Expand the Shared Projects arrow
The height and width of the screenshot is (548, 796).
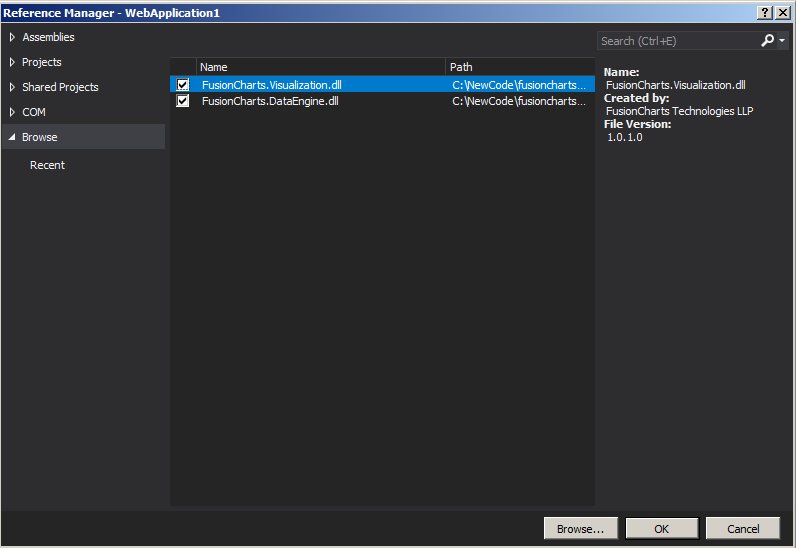12,87
